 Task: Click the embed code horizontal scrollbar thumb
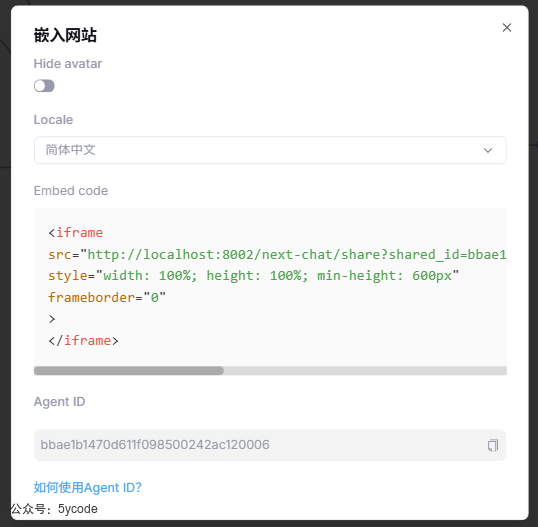129,371
